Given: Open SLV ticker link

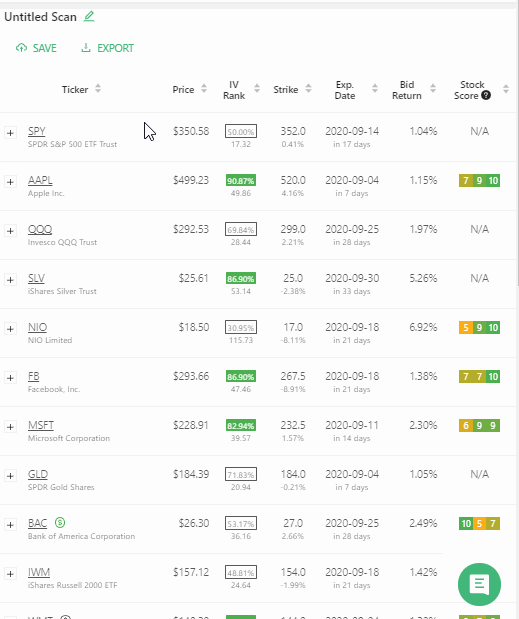Looking at the screenshot, I should tap(36, 278).
